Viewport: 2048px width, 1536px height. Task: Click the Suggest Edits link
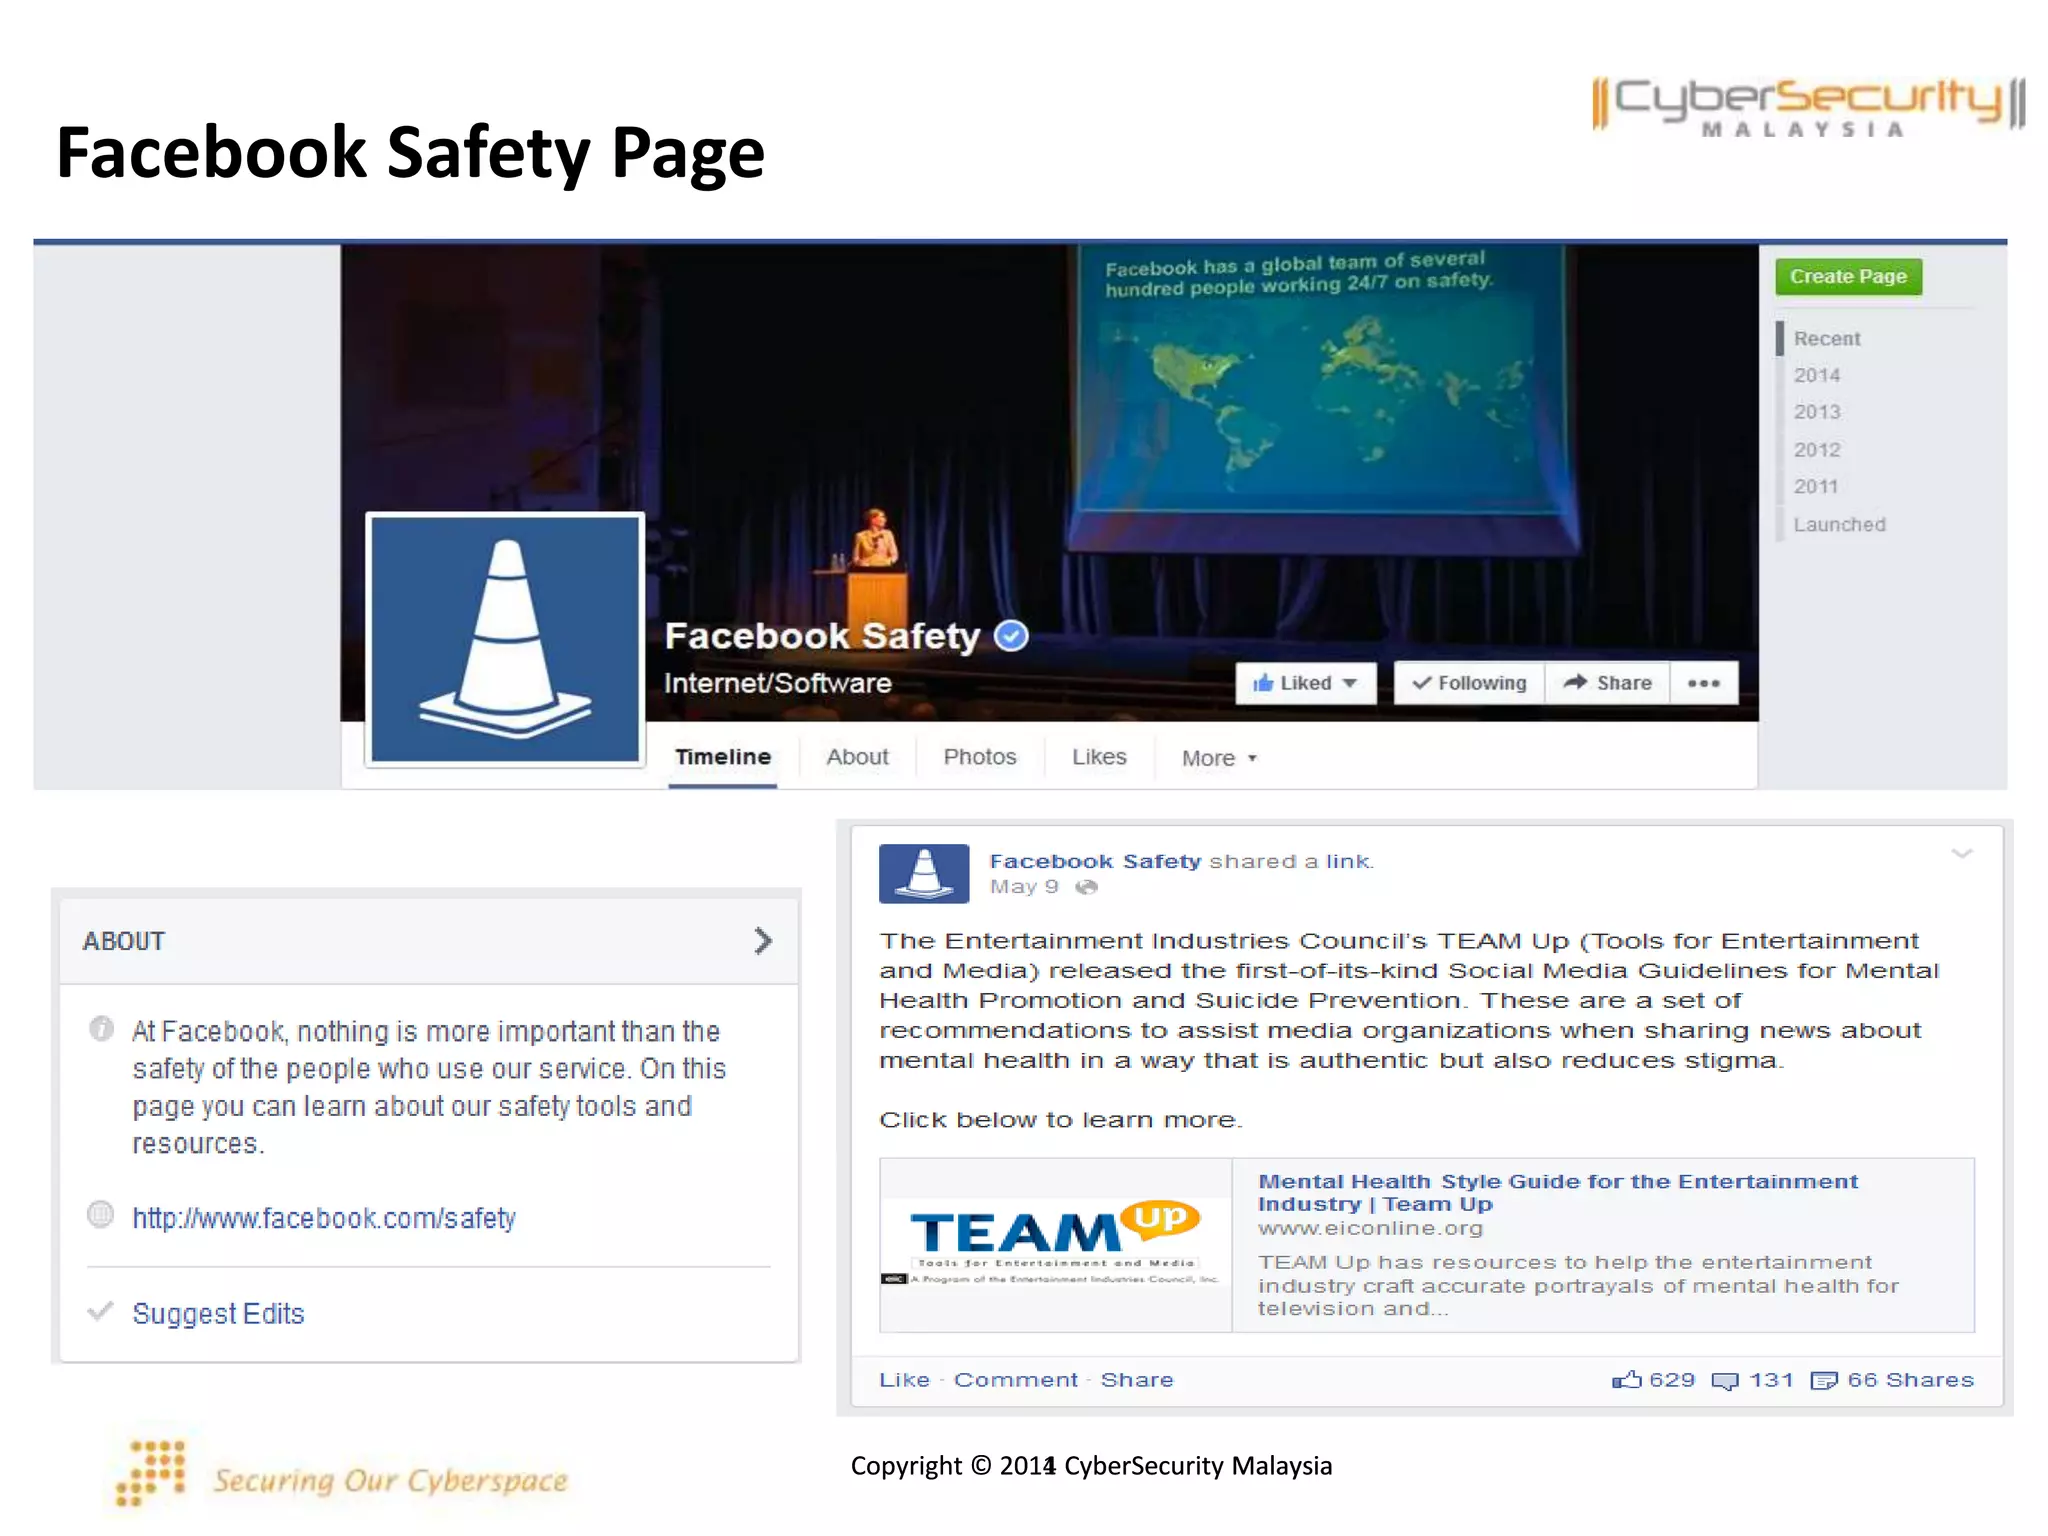tap(218, 1313)
